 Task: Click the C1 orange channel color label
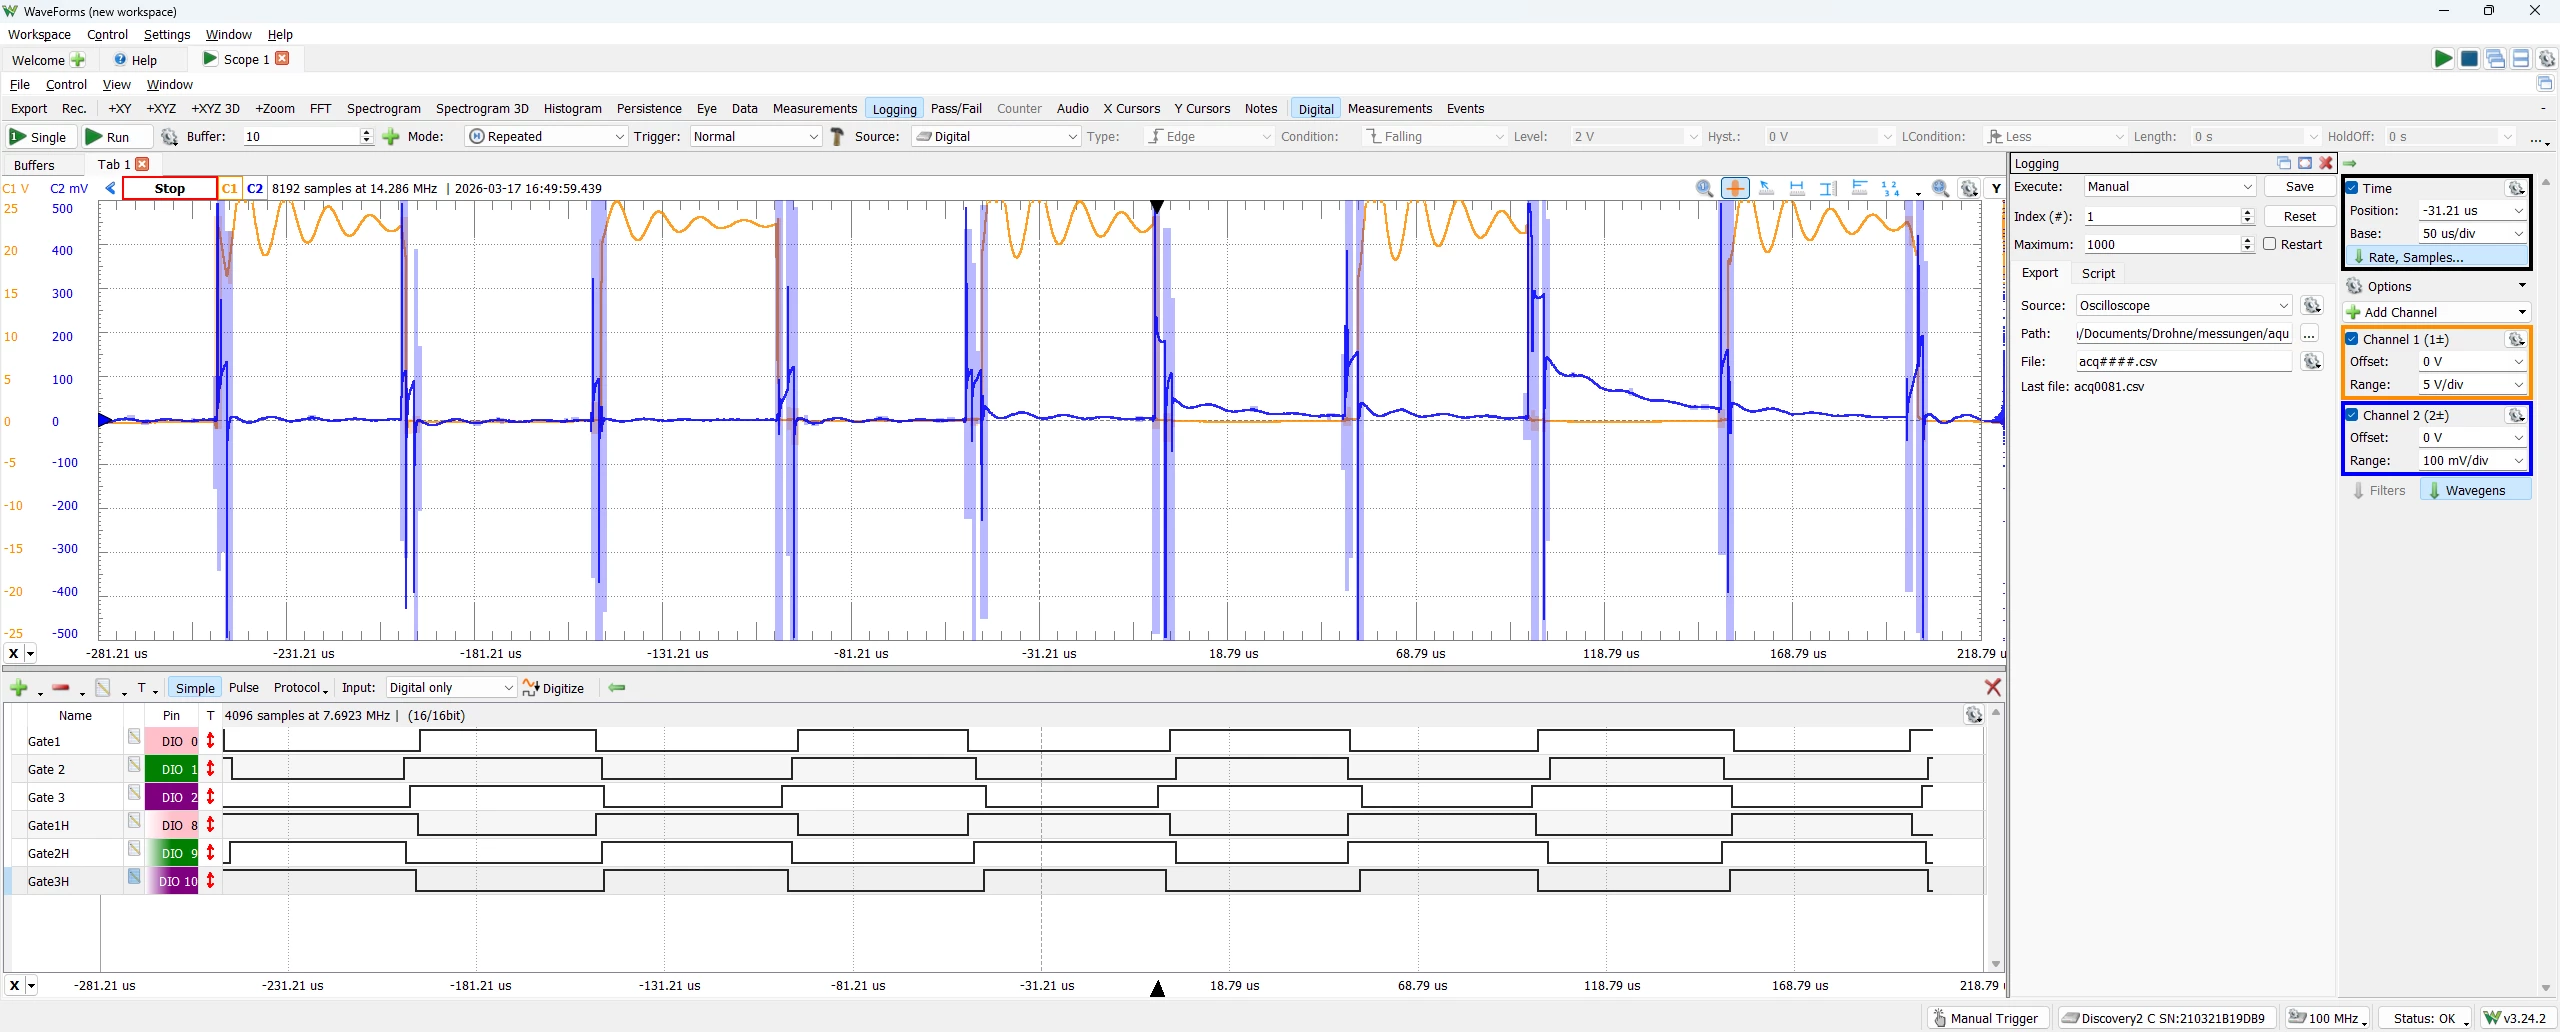[x=230, y=188]
